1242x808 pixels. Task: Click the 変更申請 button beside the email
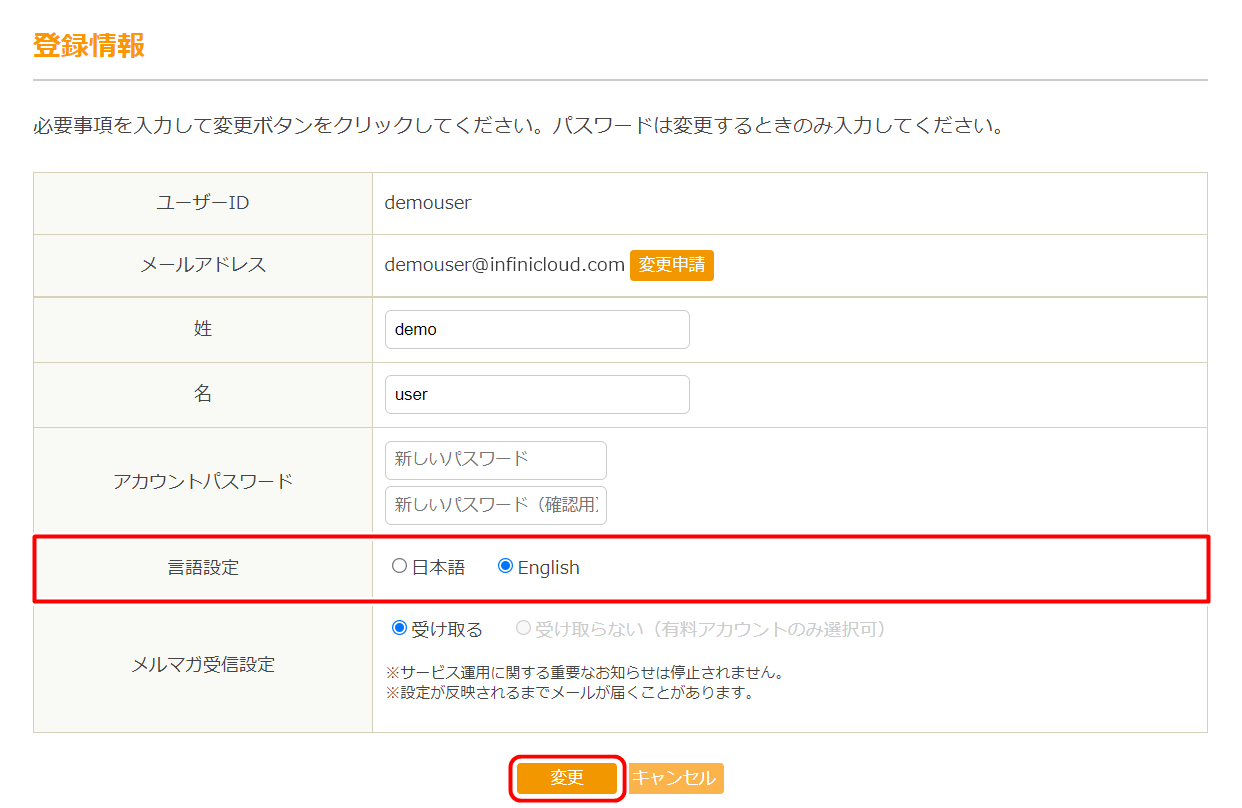click(671, 265)
